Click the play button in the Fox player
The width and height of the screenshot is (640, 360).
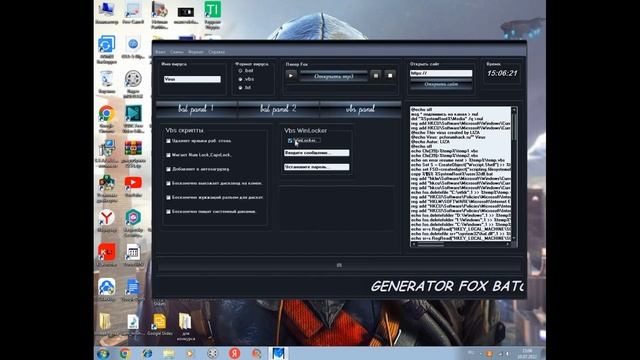(x=291, y=76)
